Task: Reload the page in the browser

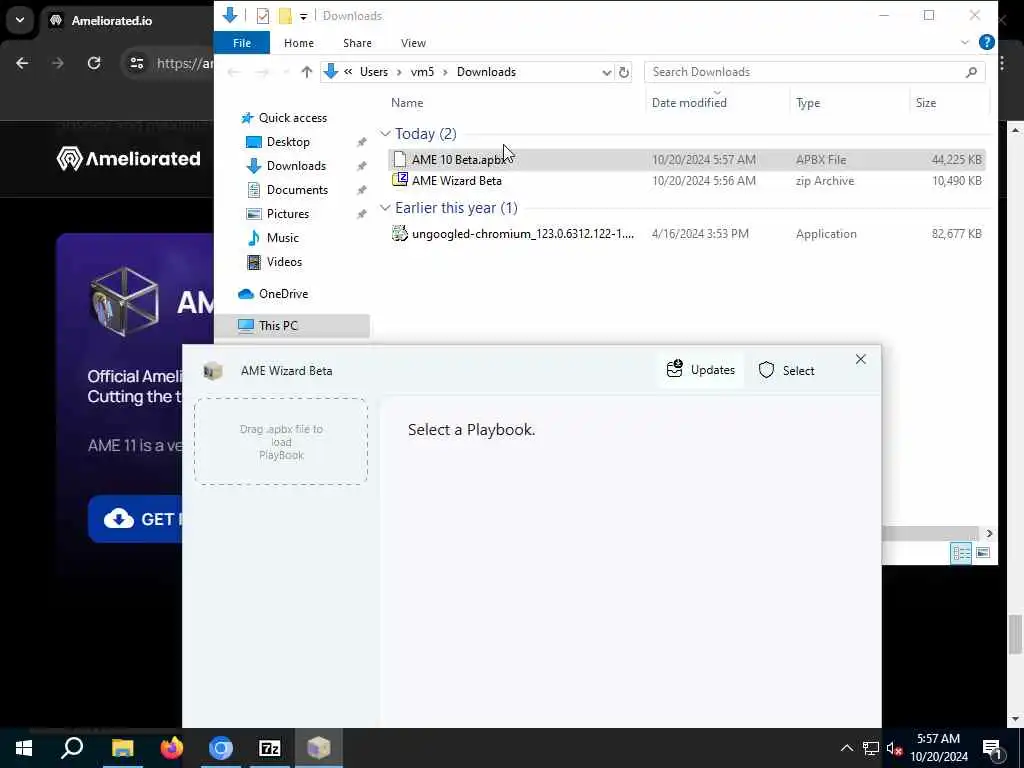Action: 94,63
